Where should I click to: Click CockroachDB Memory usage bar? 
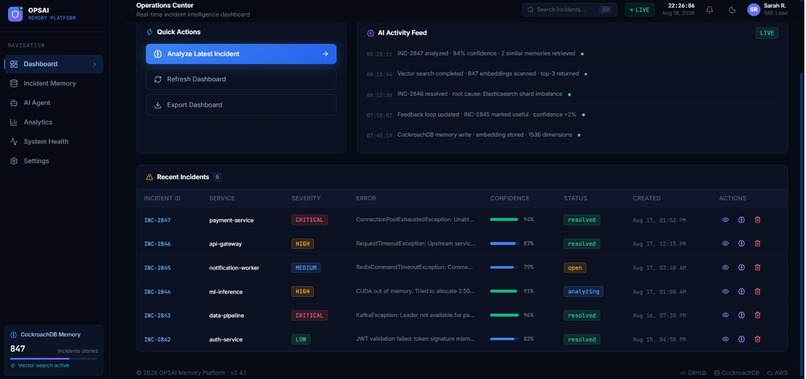53,358
